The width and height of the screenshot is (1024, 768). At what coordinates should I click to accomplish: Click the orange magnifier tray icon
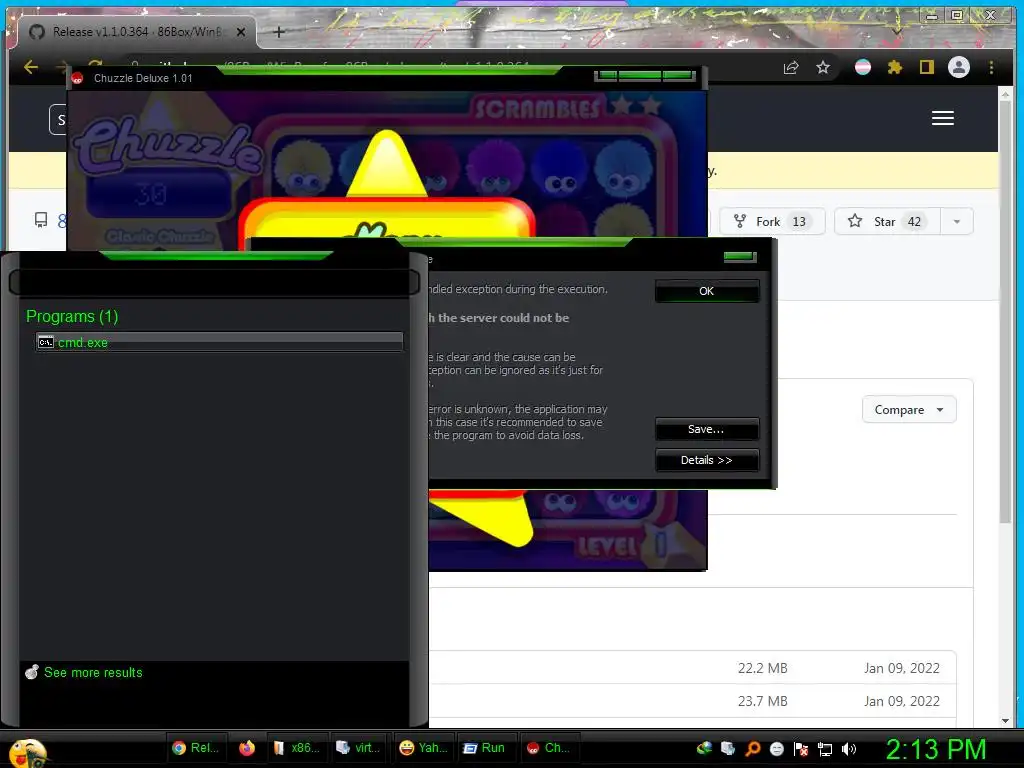pos(753,749)
